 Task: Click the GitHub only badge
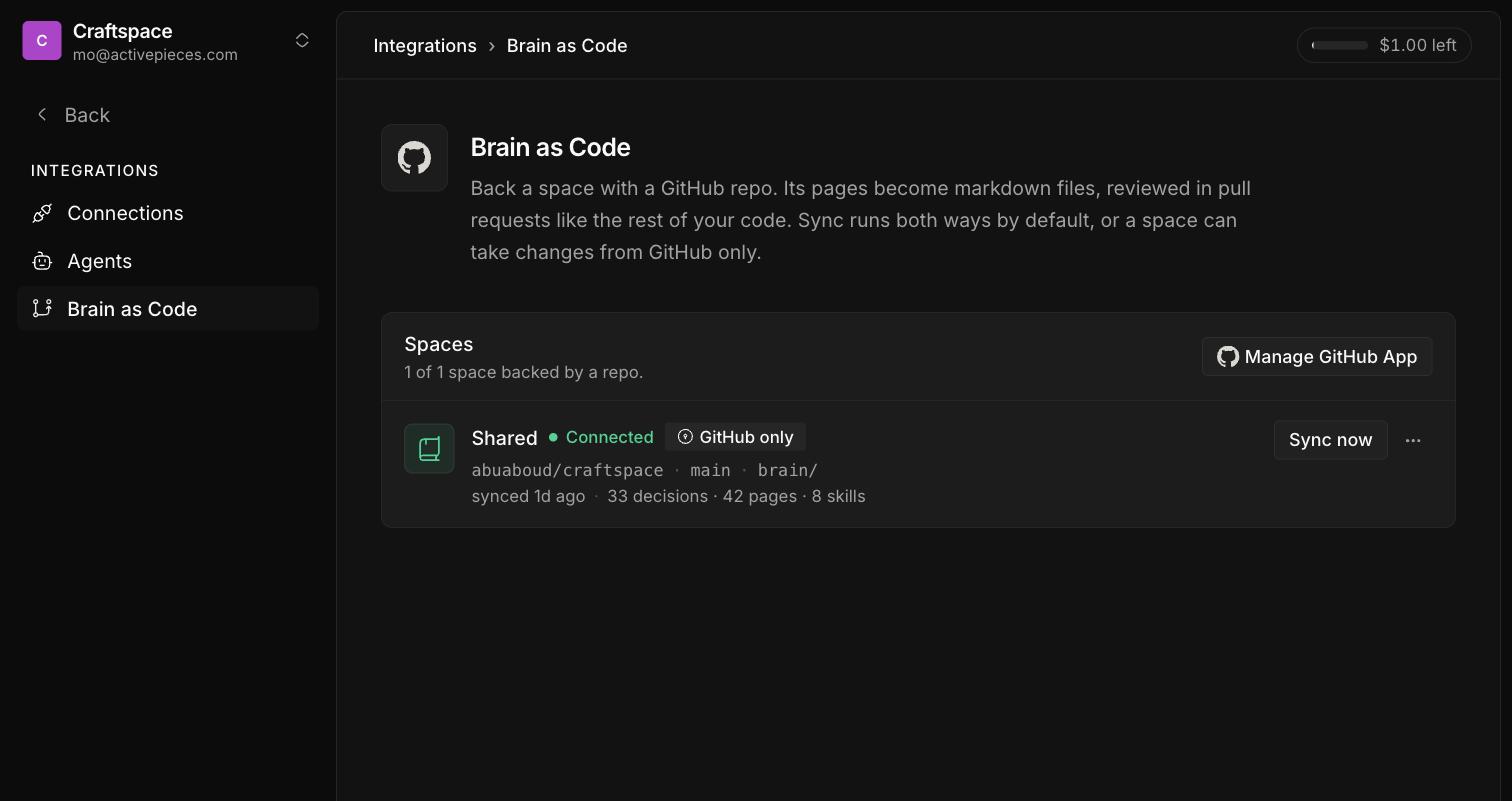click(735, 437)
